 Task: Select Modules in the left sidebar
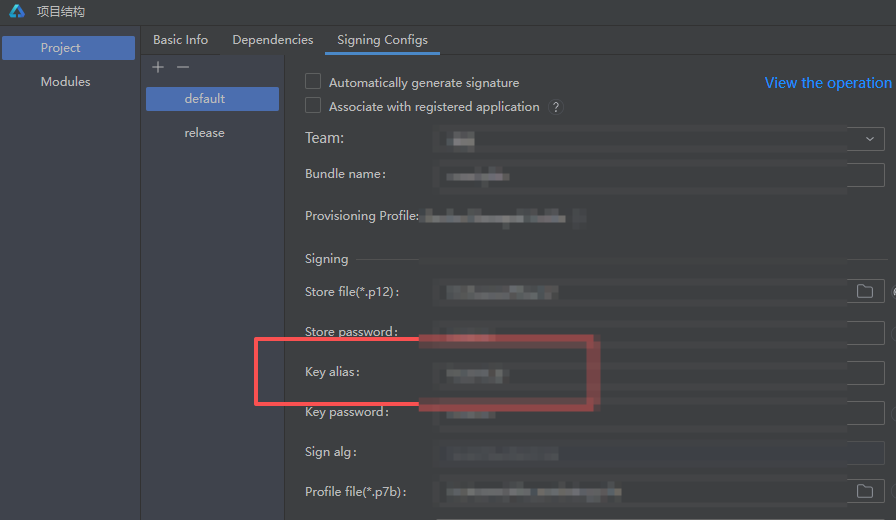65,82
